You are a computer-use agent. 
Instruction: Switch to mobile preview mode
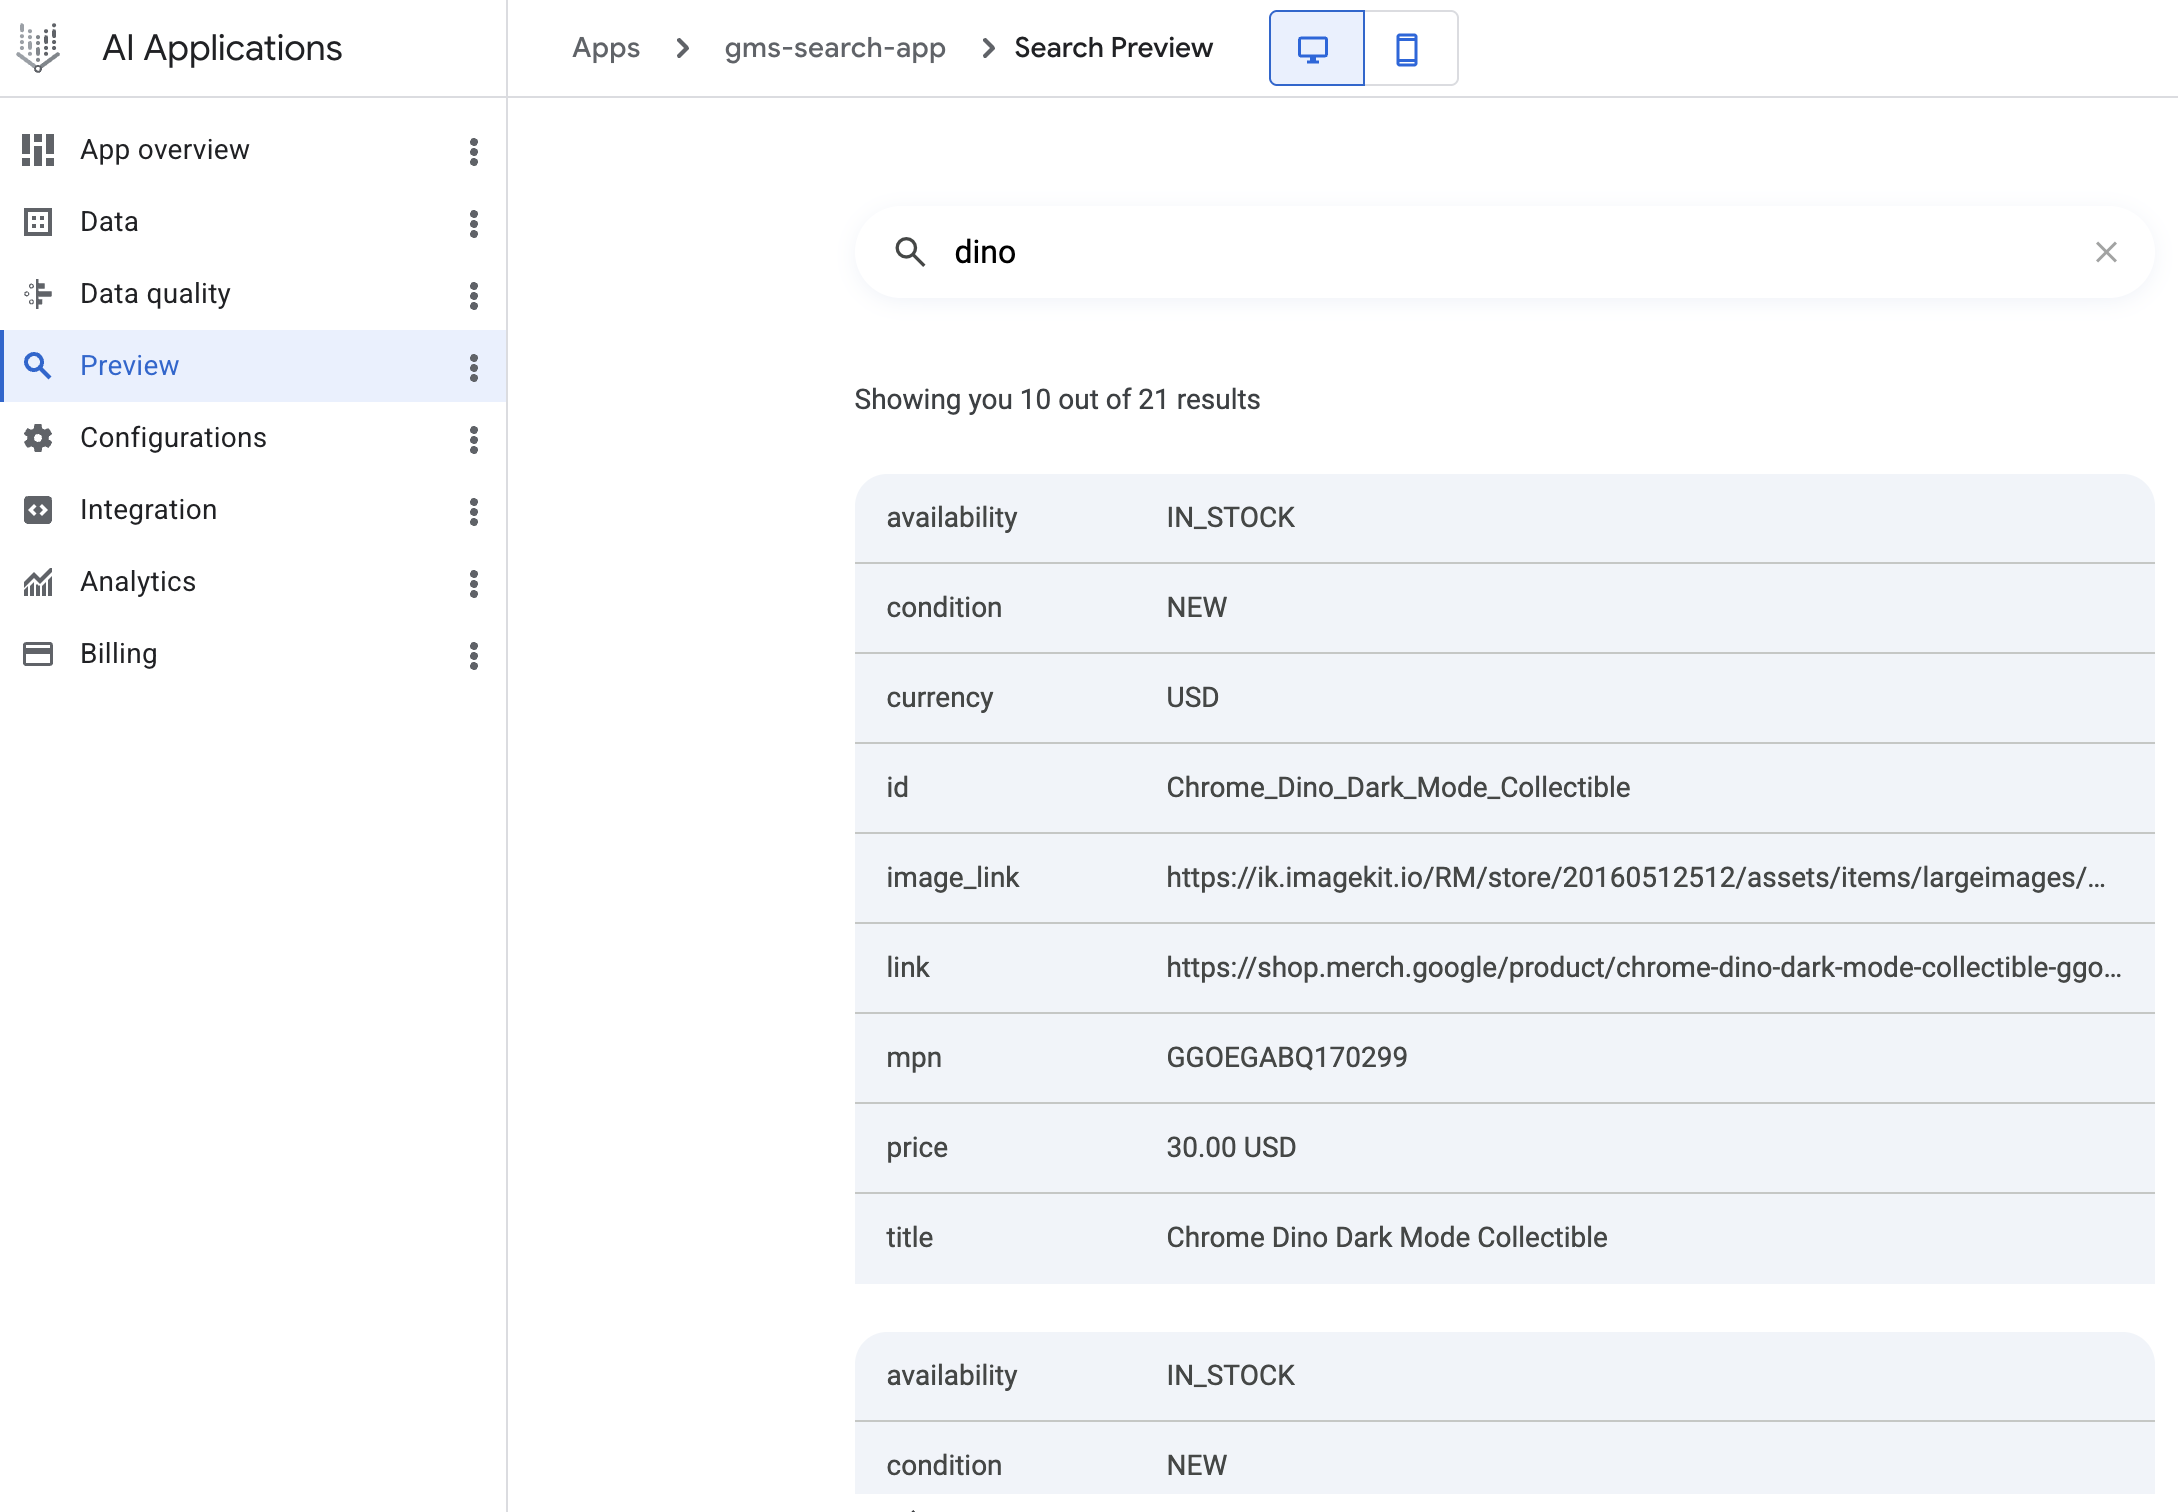click(1410, 48)
